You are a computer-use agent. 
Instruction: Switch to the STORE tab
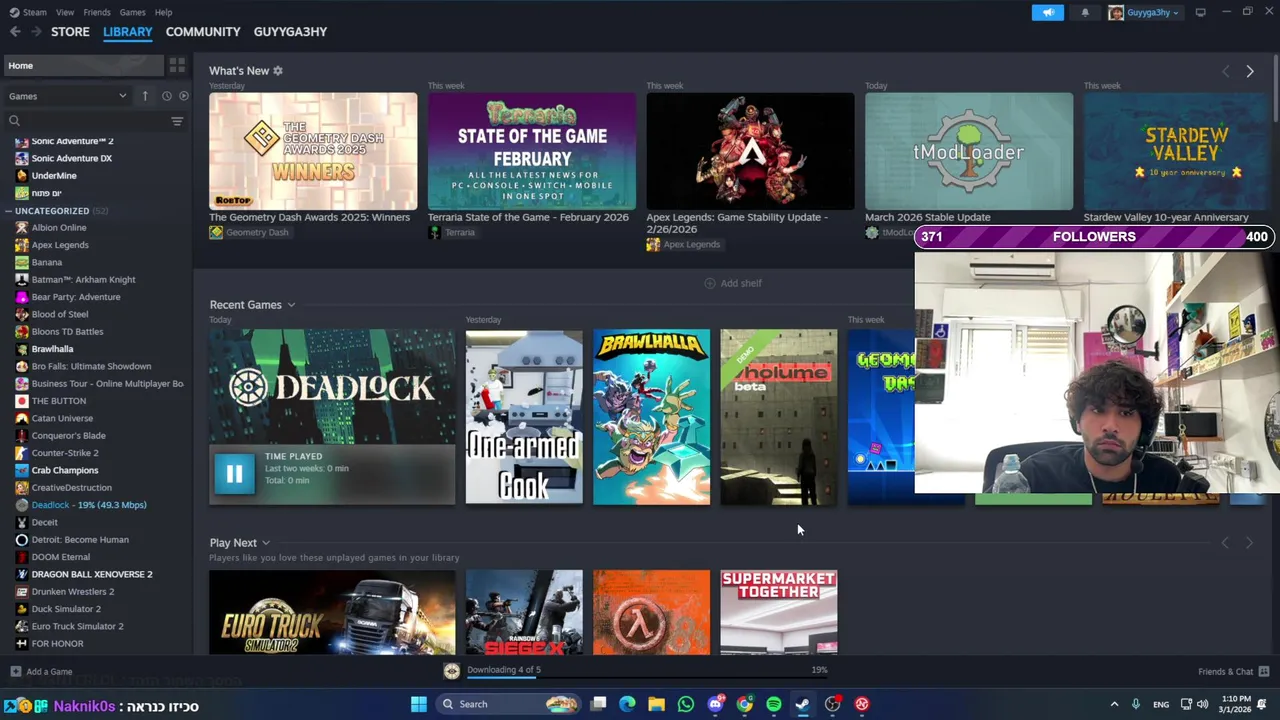[70, 32]
